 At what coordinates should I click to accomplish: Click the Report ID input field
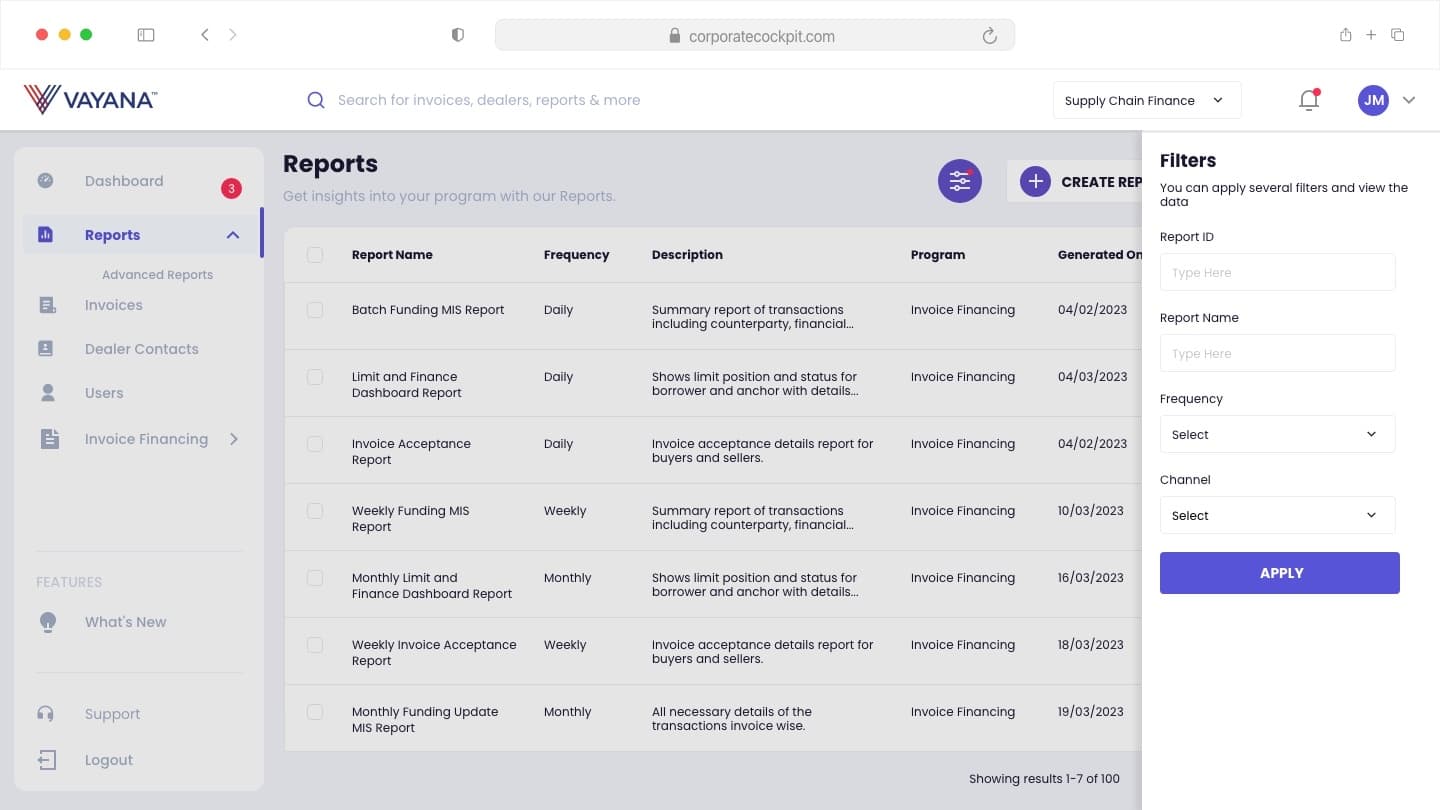(x=1277, y=272)
